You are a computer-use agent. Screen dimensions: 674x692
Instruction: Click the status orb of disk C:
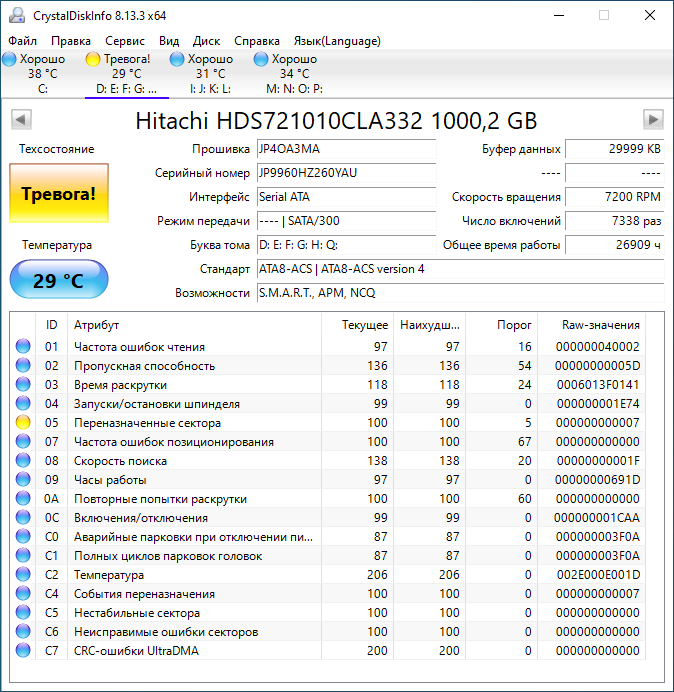point(10,59)
